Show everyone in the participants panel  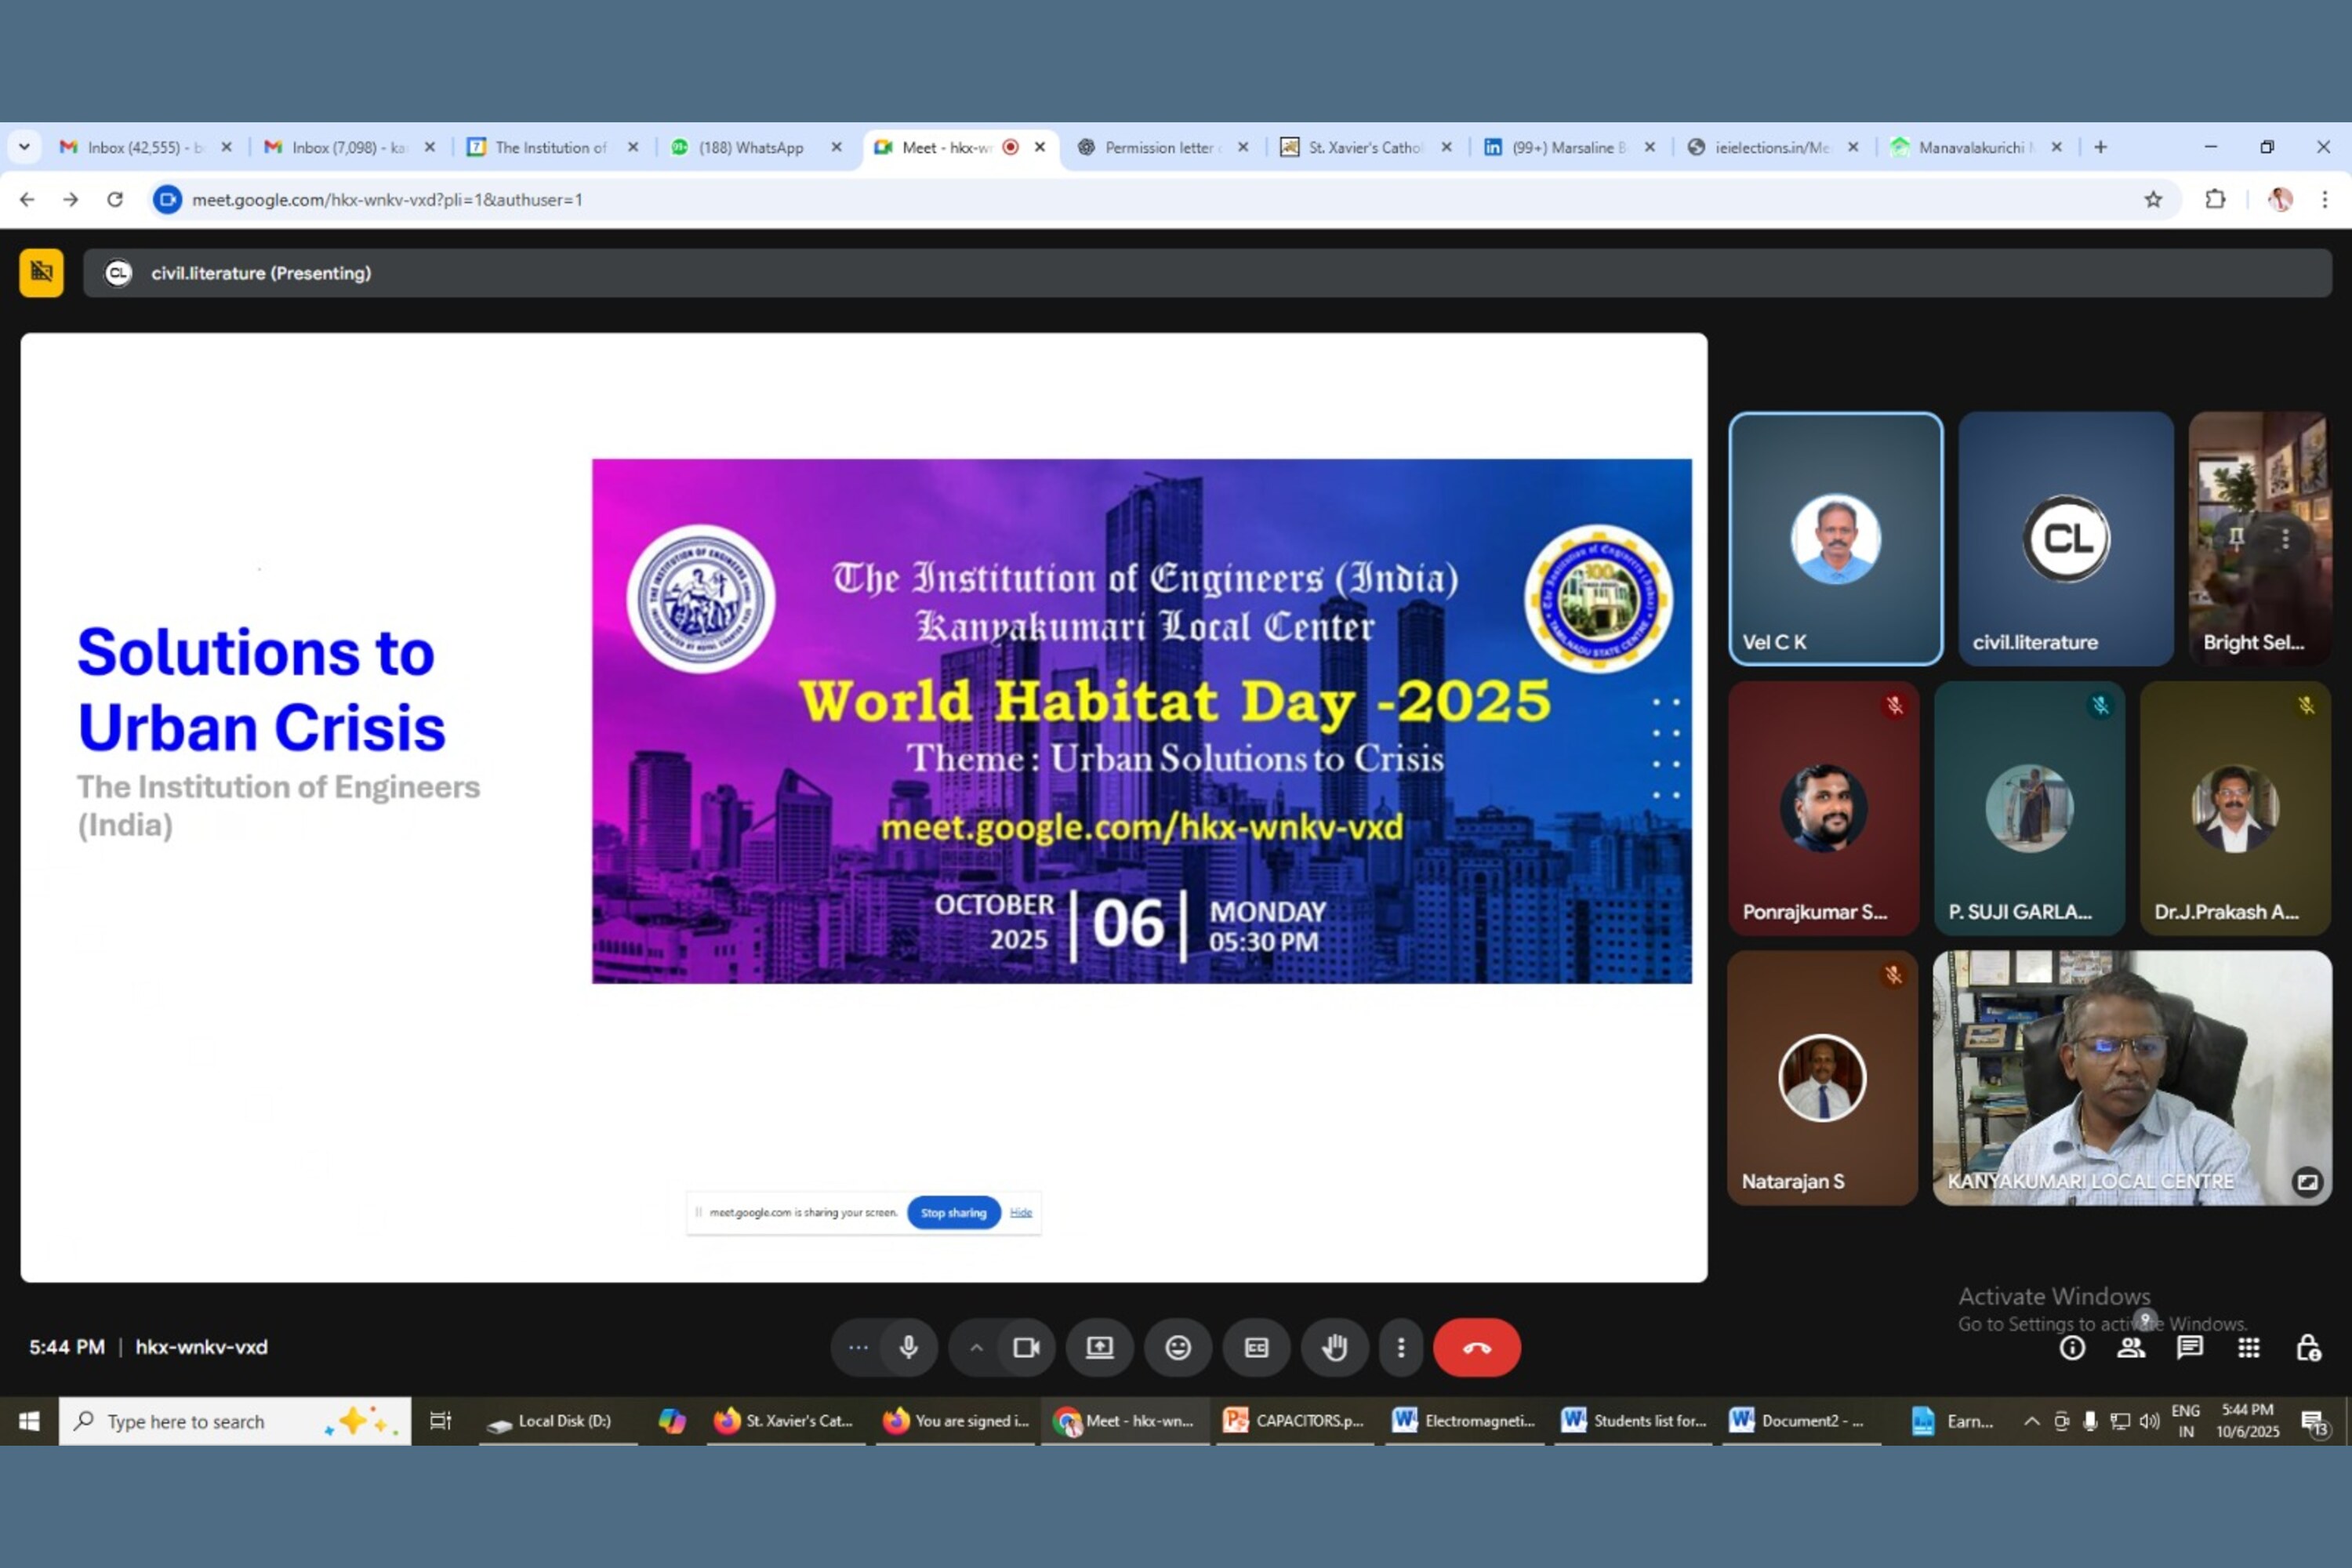(x=2131, y=1347)
